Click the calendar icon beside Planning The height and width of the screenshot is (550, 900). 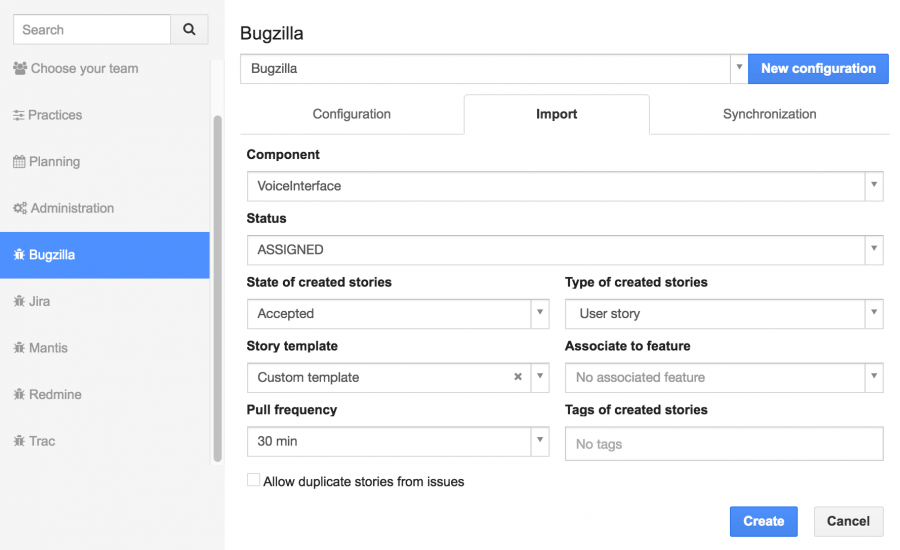(19, 161)
